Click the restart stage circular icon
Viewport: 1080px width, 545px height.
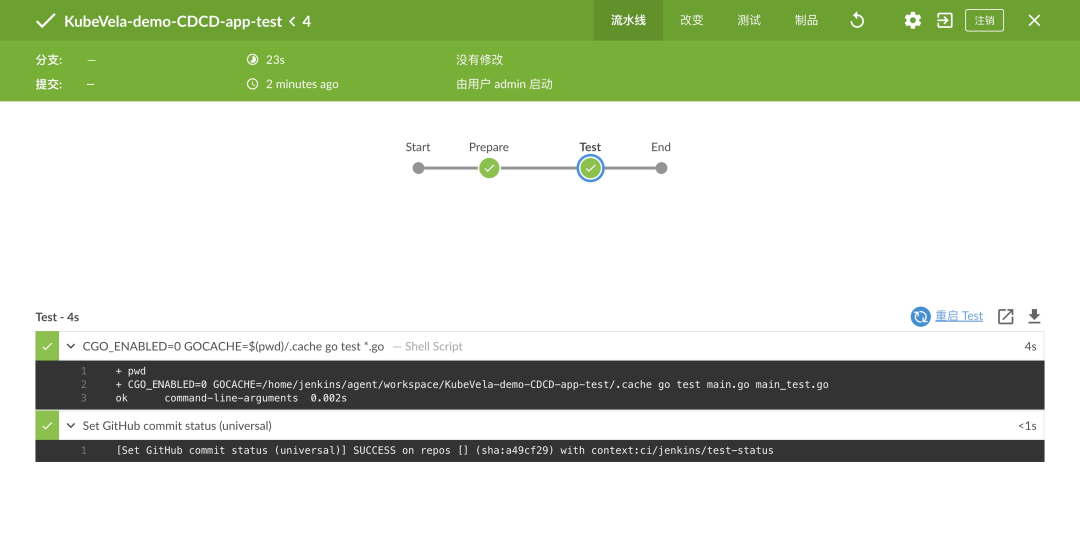point(920,316)
